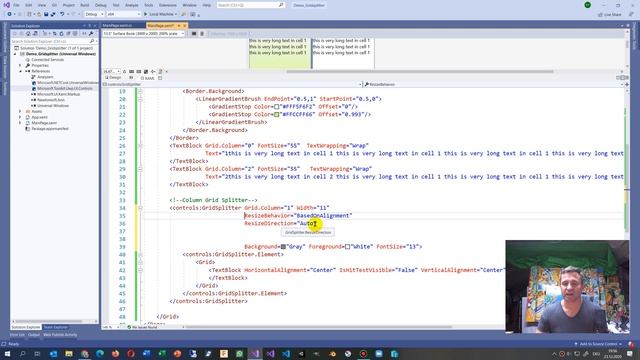This screenshot has height=360, width=640.
Task: Click Add to Source Control in status bar
Action: [x=598, y=344]
